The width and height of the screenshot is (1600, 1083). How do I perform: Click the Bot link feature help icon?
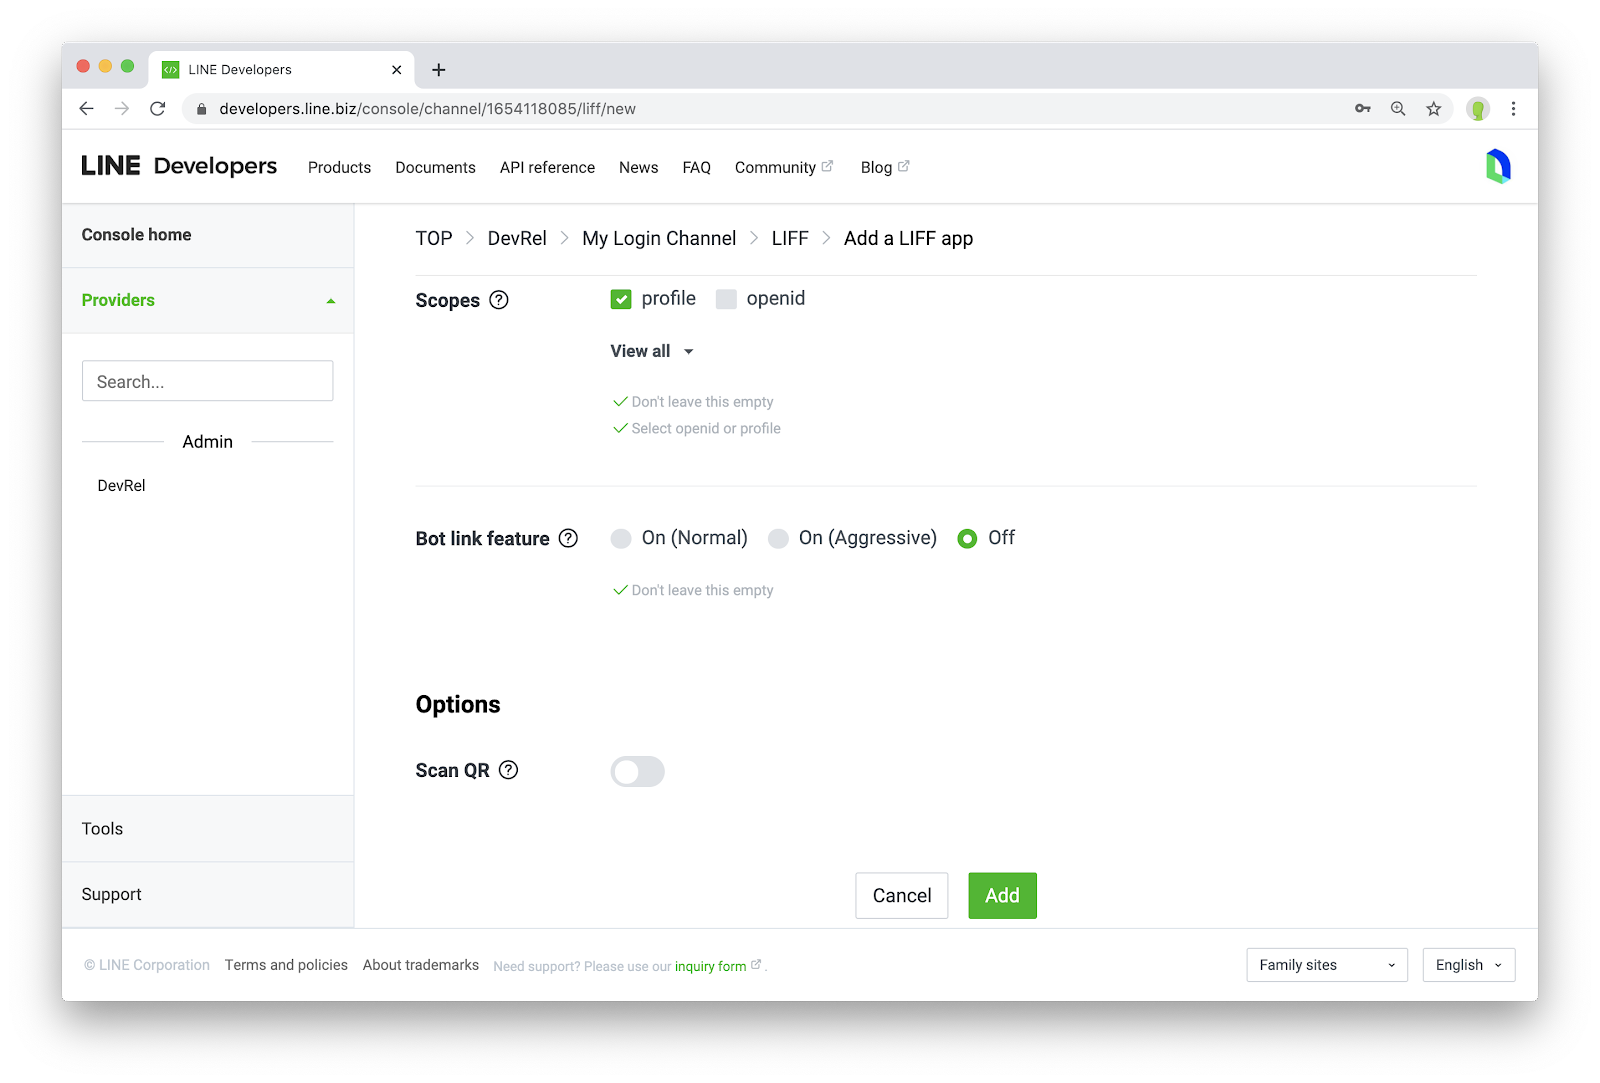pyautogui.click(x=568, y=538)
